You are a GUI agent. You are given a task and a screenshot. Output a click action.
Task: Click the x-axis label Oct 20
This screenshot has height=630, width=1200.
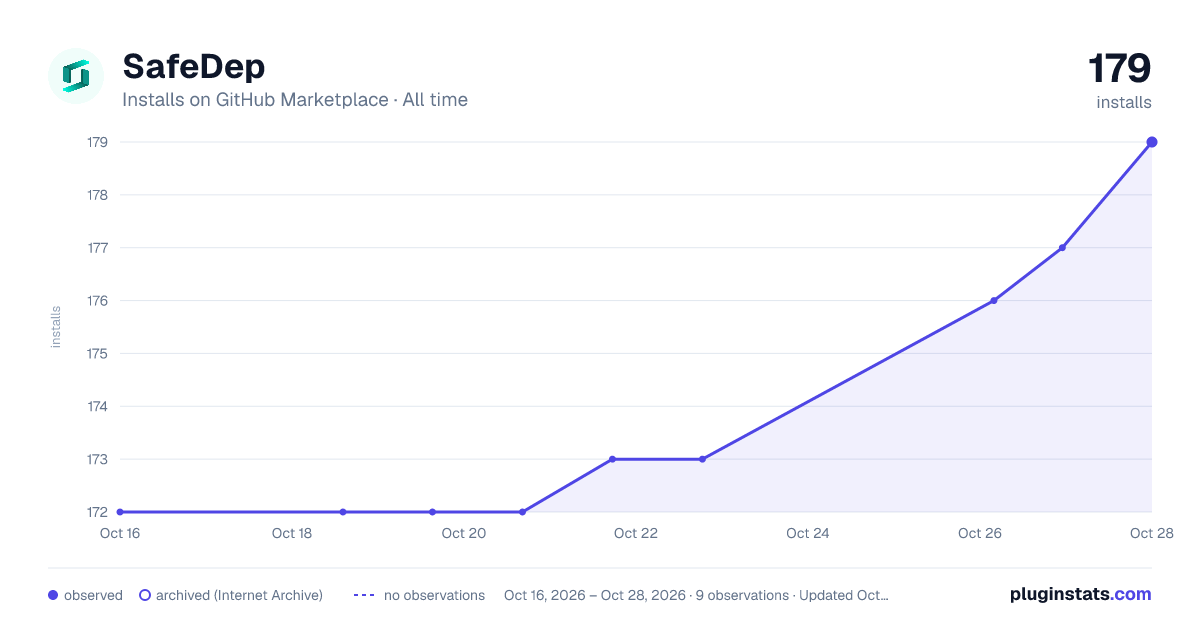[464, 533]
